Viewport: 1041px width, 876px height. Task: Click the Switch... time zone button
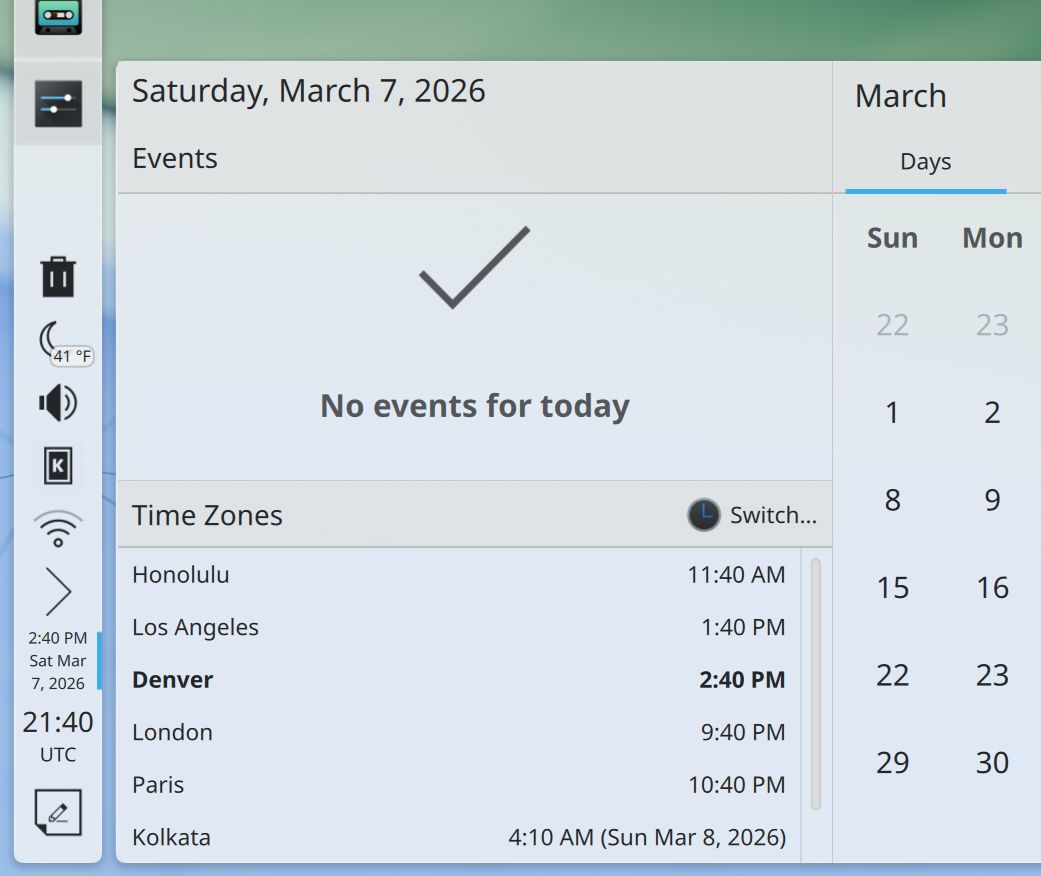tap(753, 515)
